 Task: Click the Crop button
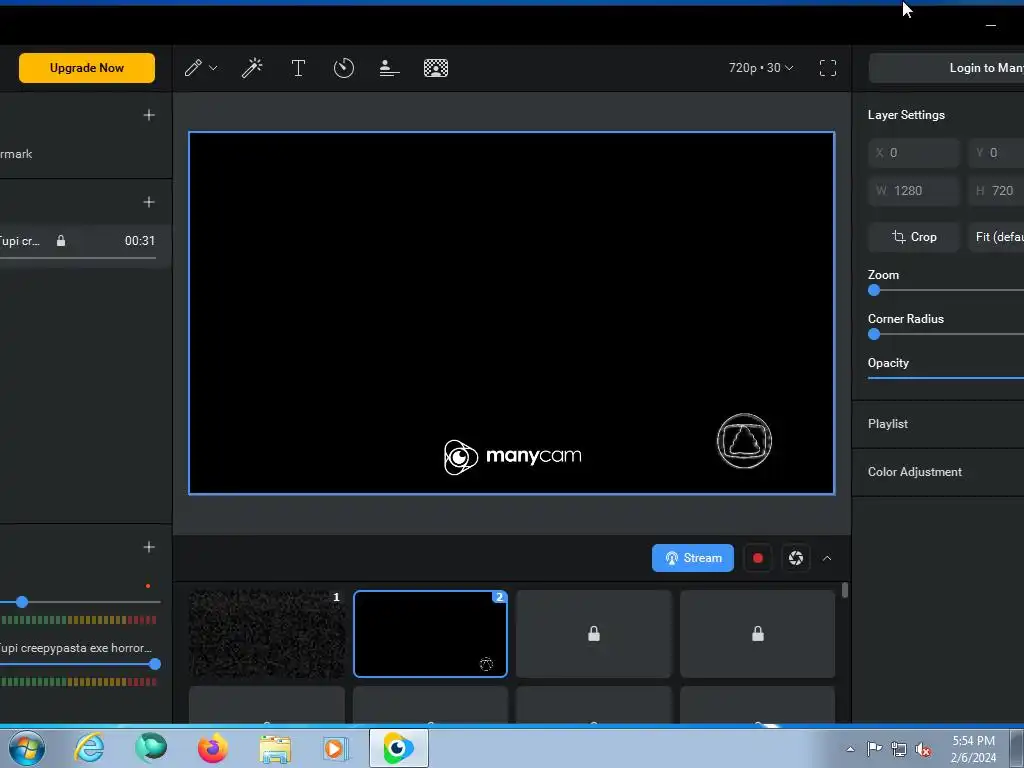coord(914,237)
